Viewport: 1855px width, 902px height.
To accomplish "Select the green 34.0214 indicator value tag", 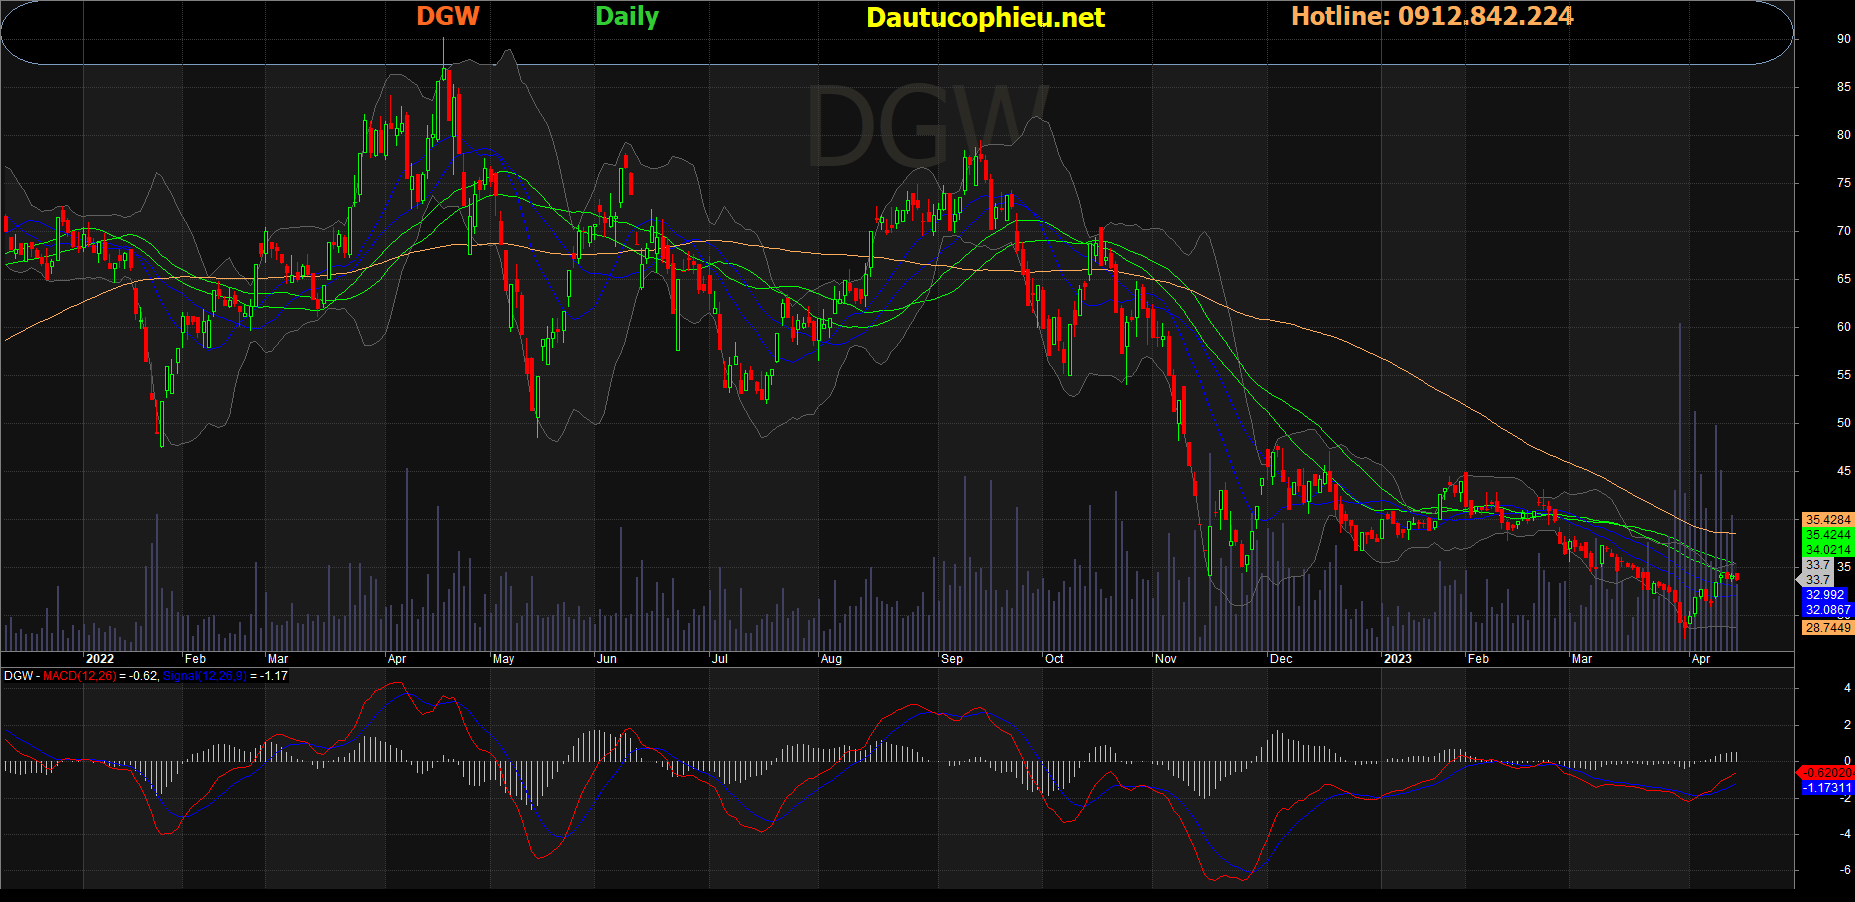I will pos(1828,550).
